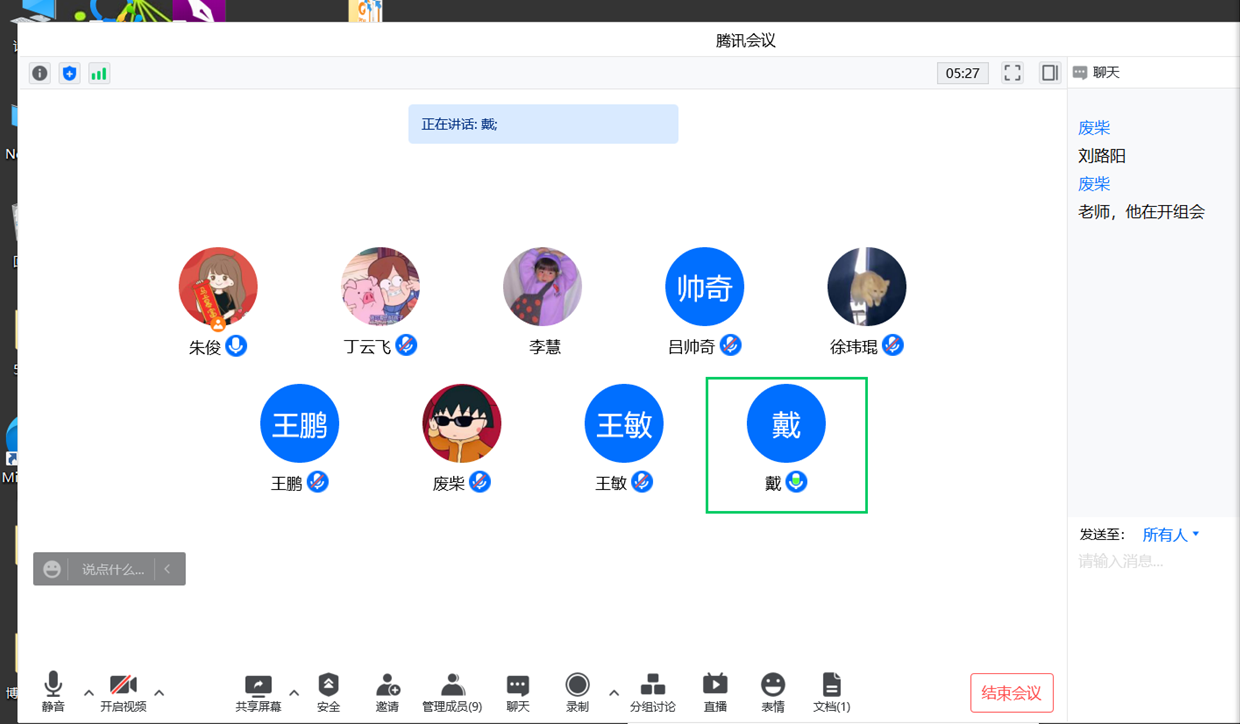
Task: Select participant 戴's avatar tile
Action: [x=786, y=425]
